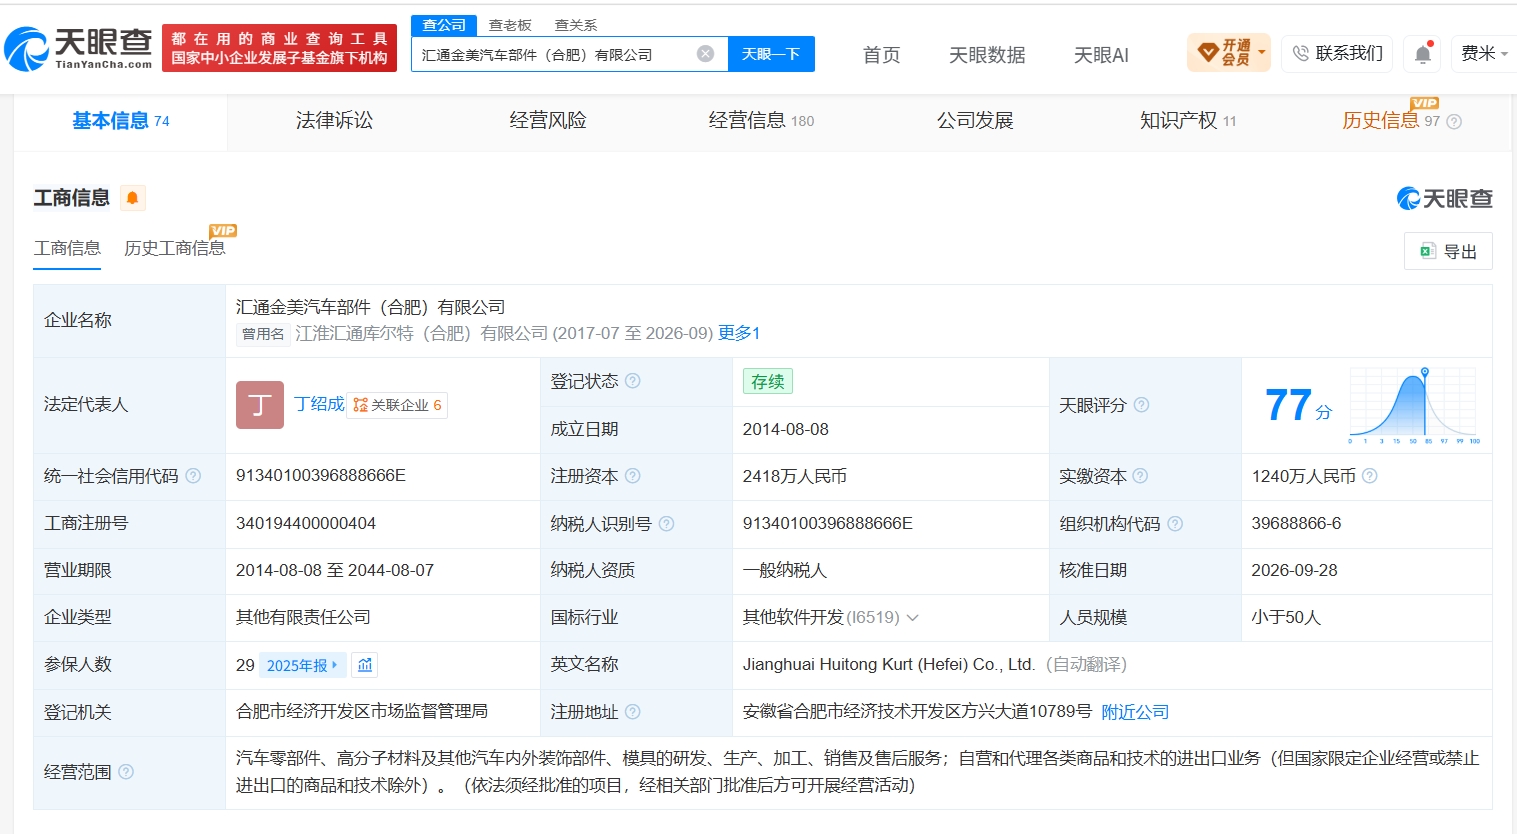This screenshot has width=1517, height=834.
Task: Open the 附近公司 link
Action: pos(1135,712)
